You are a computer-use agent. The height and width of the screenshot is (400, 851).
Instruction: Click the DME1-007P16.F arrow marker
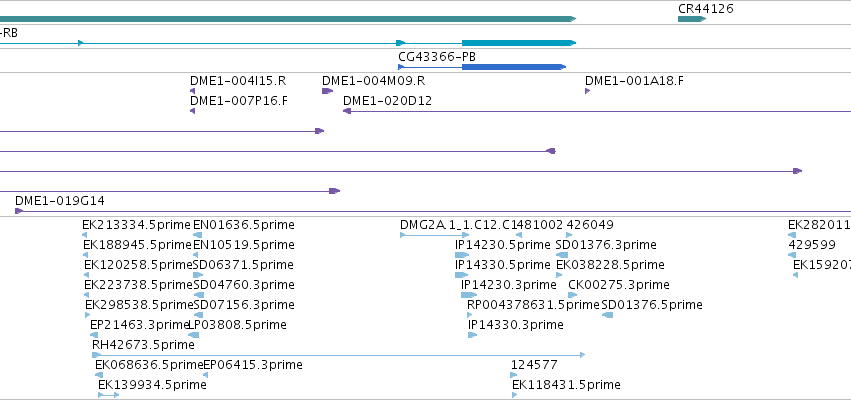[193, 111]
